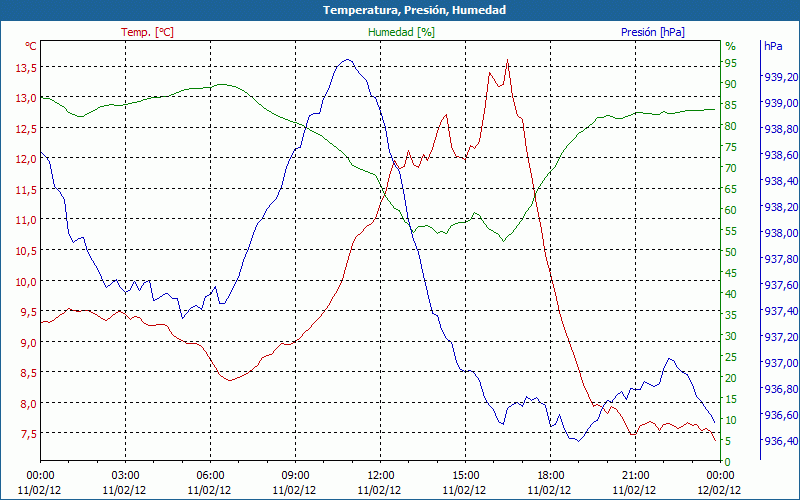Click the "7,5" temperature axis value
Viewport: 800px width, 500px height.
[x=28, y=434]
